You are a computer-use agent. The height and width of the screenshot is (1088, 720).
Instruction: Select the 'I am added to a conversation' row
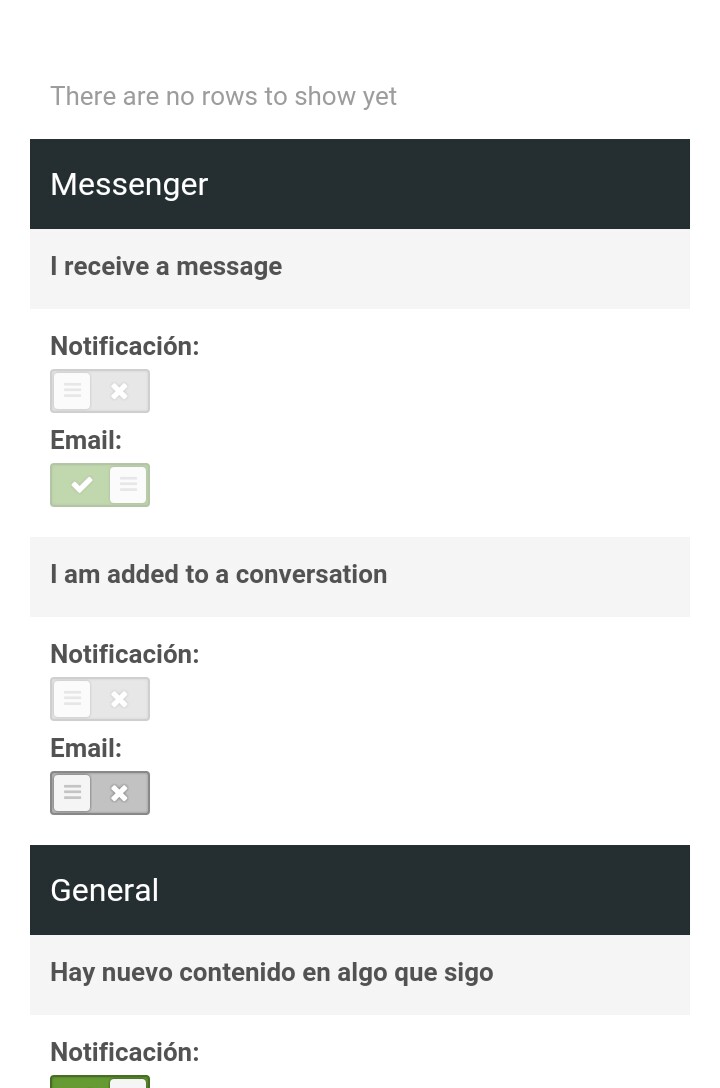coord(360,575)
